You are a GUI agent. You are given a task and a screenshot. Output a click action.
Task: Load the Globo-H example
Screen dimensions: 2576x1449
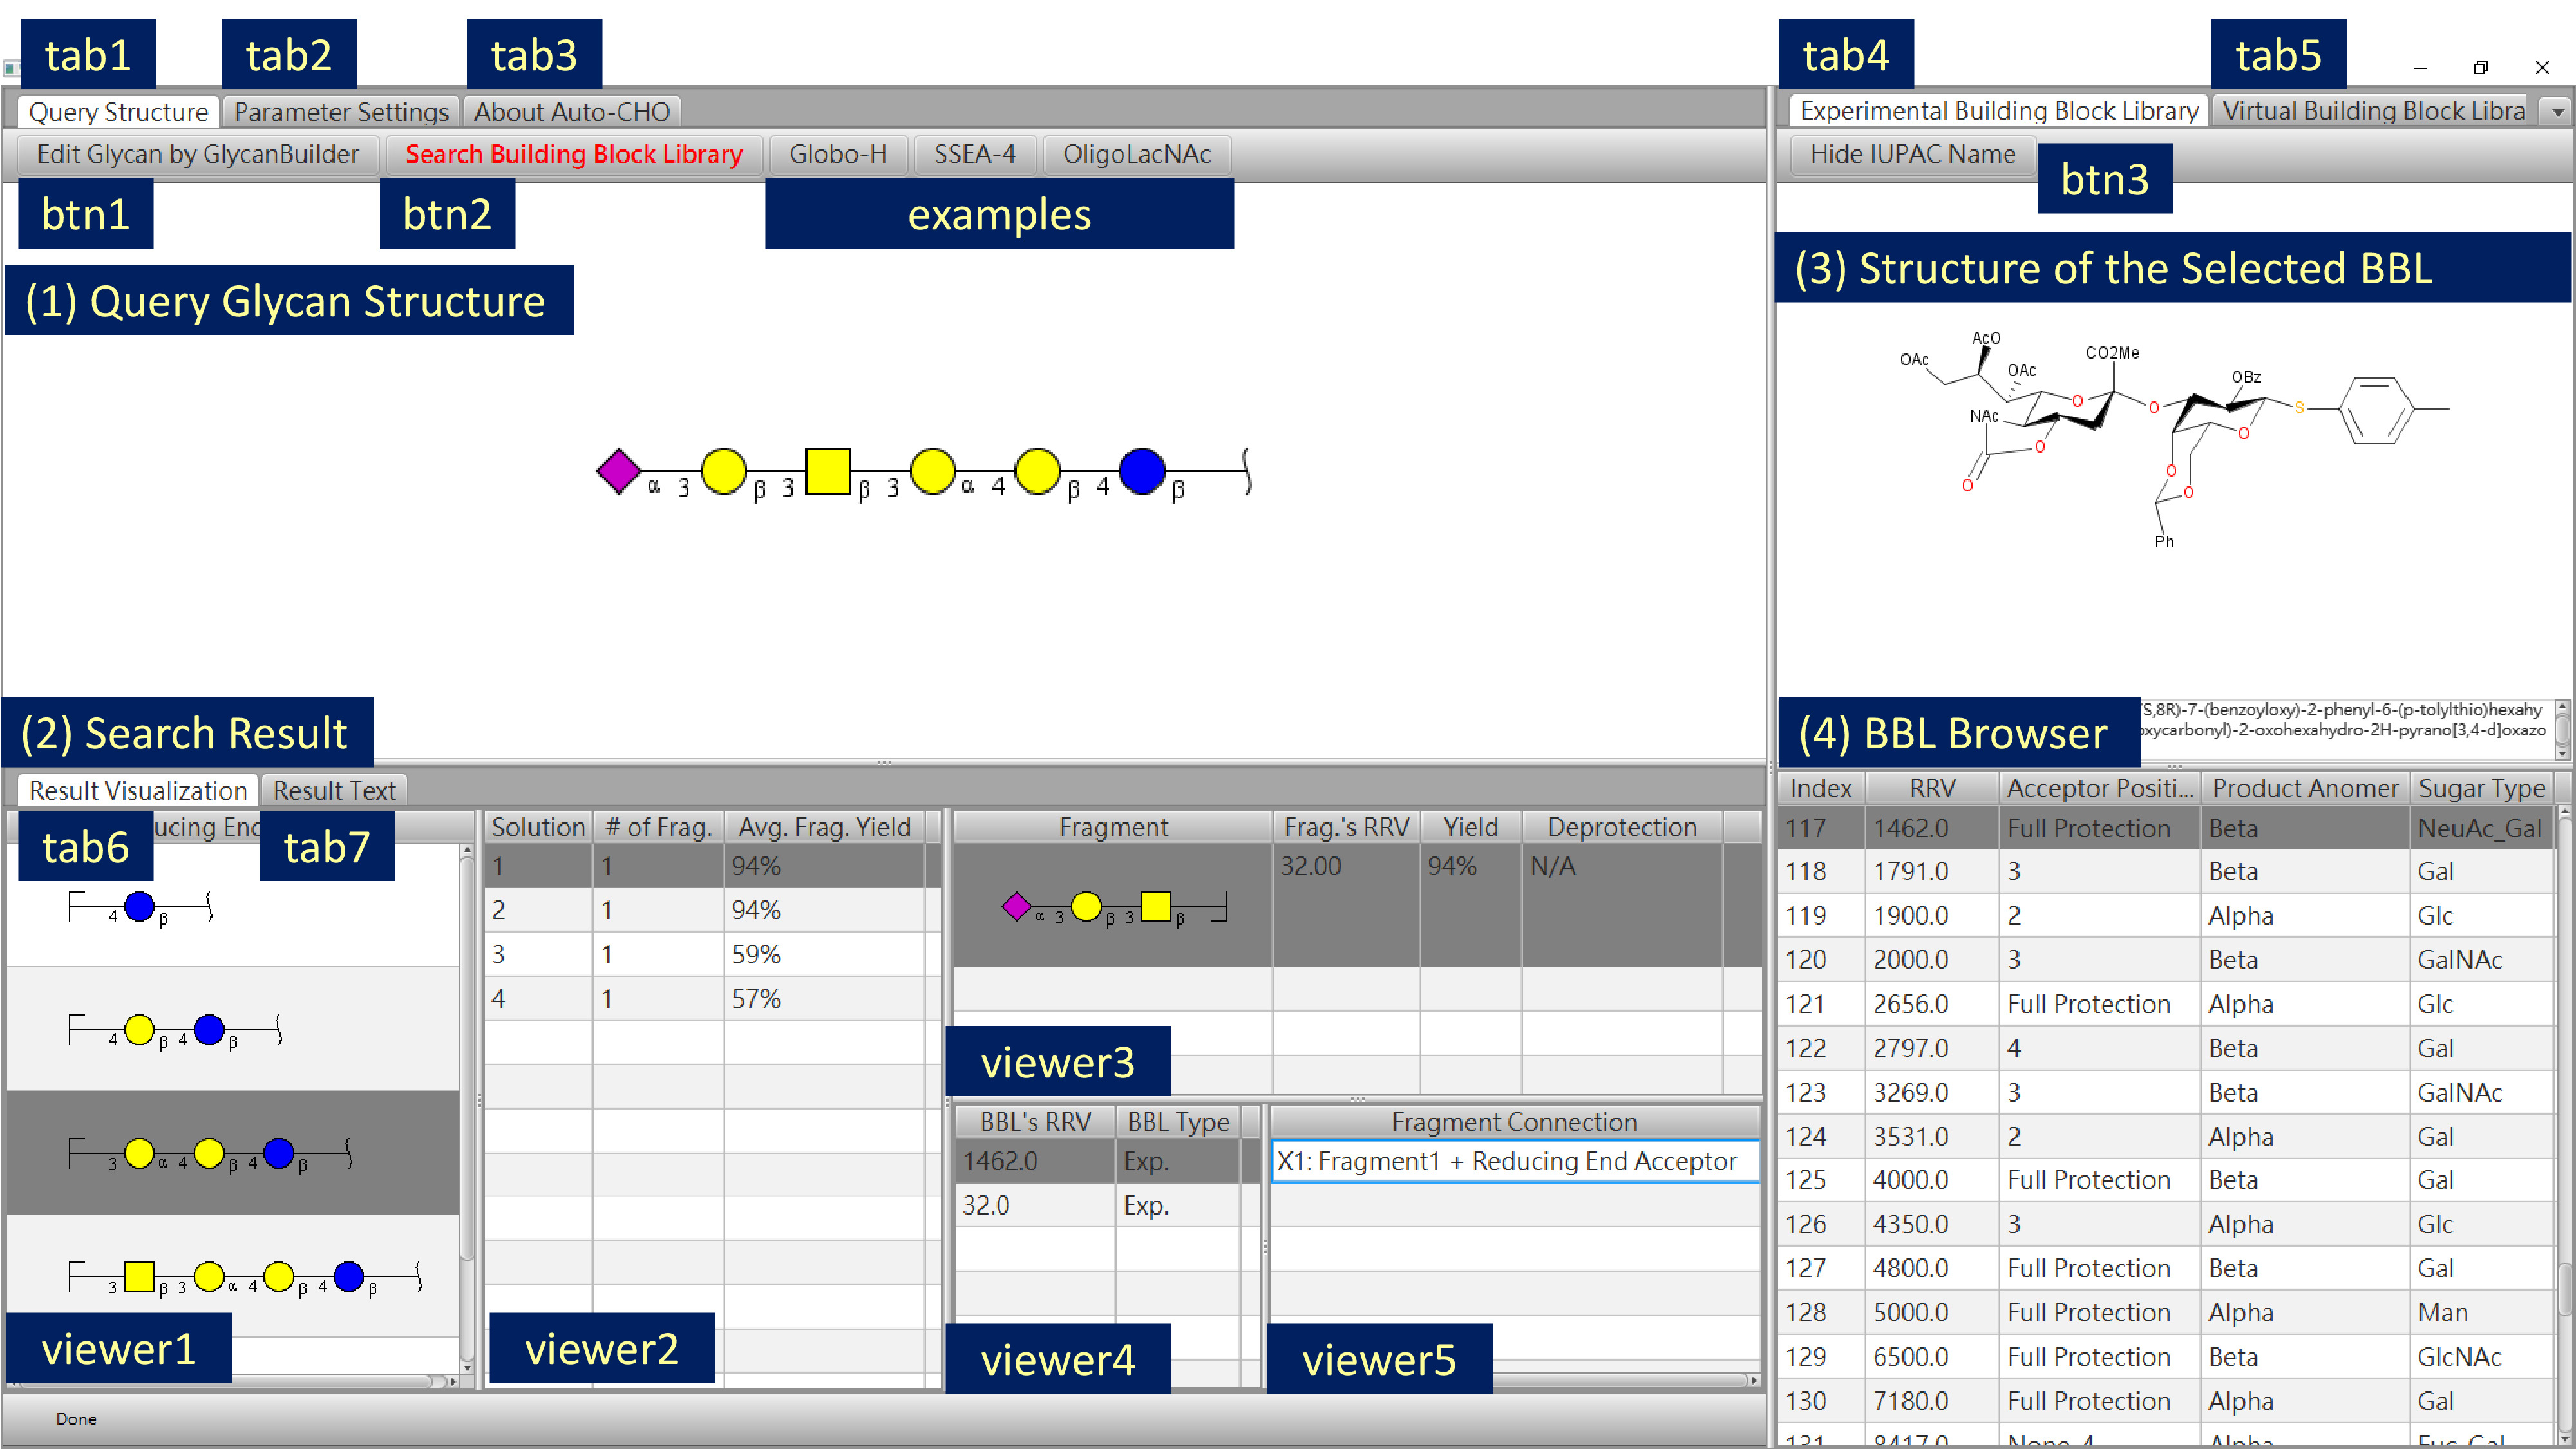pyautogui.click(x=837, y=154)
